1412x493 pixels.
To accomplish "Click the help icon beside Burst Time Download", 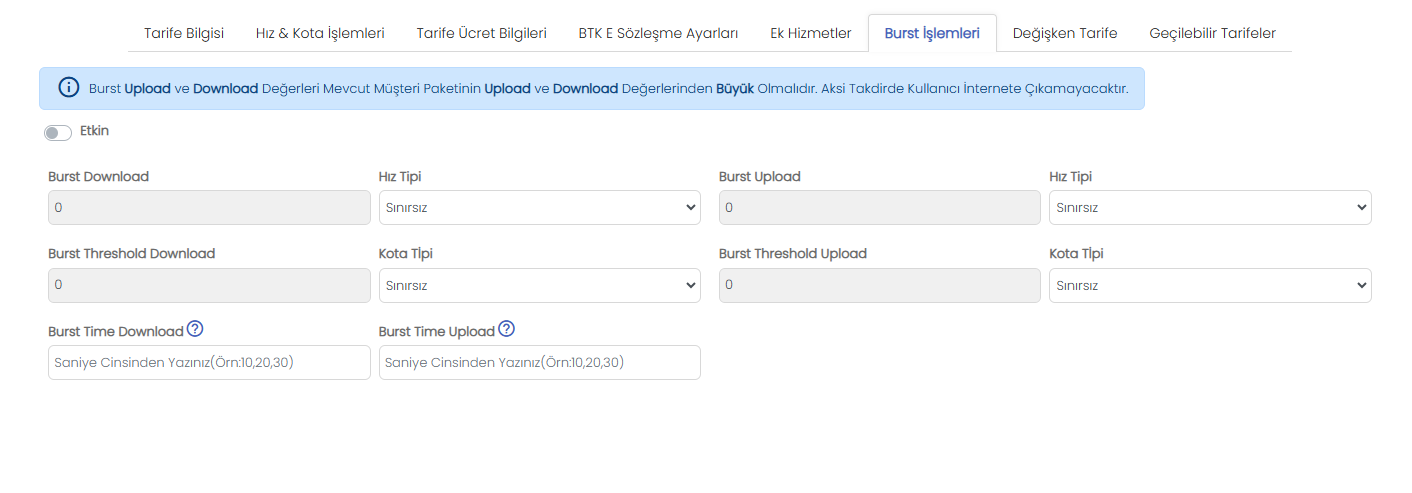I will pos(195,329).
